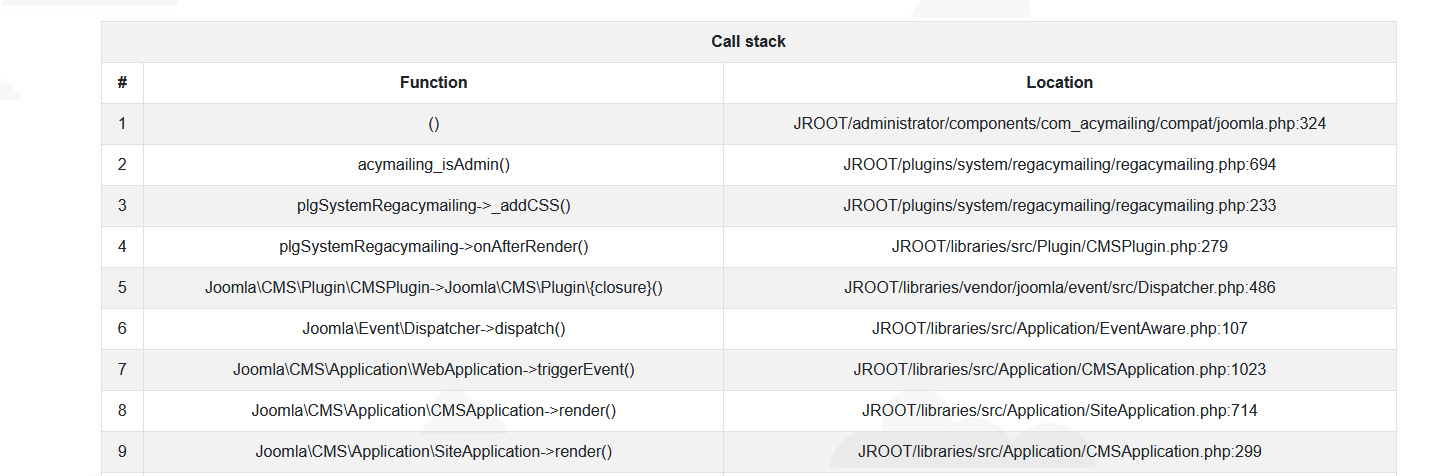Click the regacymailing.php:233 location text
Screen dimensions: 1429x476
[x=1059, y=205]
